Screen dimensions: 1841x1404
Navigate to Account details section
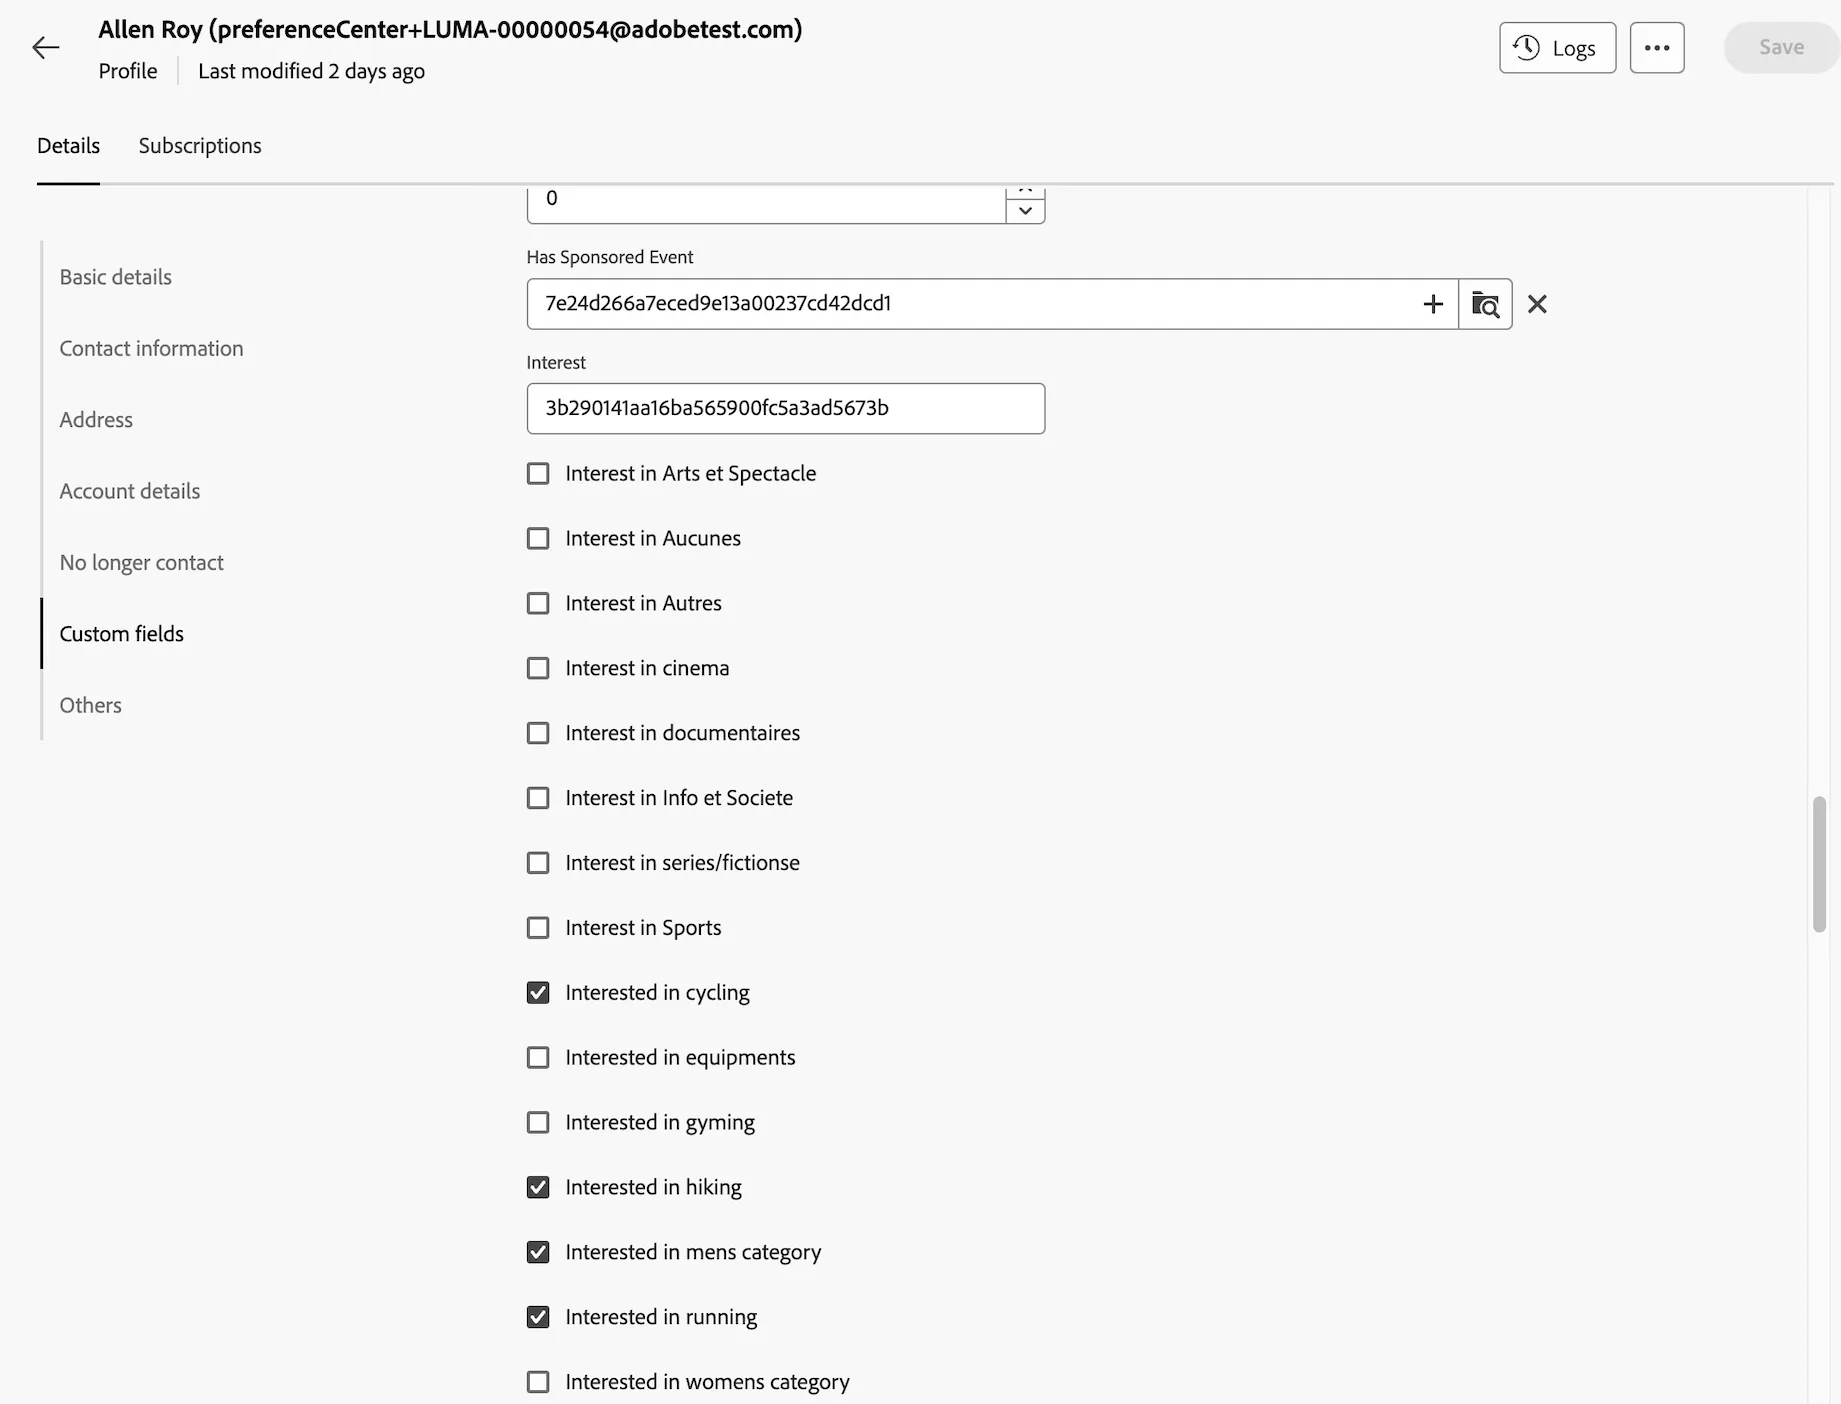(x=130, y=491)
